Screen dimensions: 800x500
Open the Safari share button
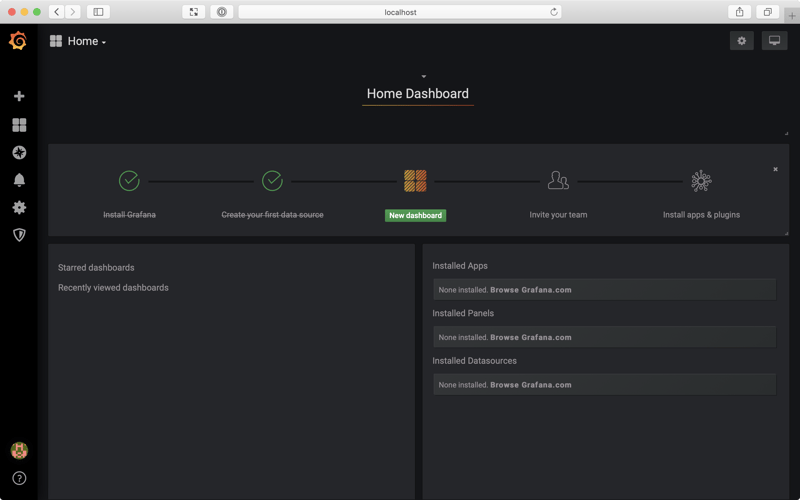tap(739, 12)
